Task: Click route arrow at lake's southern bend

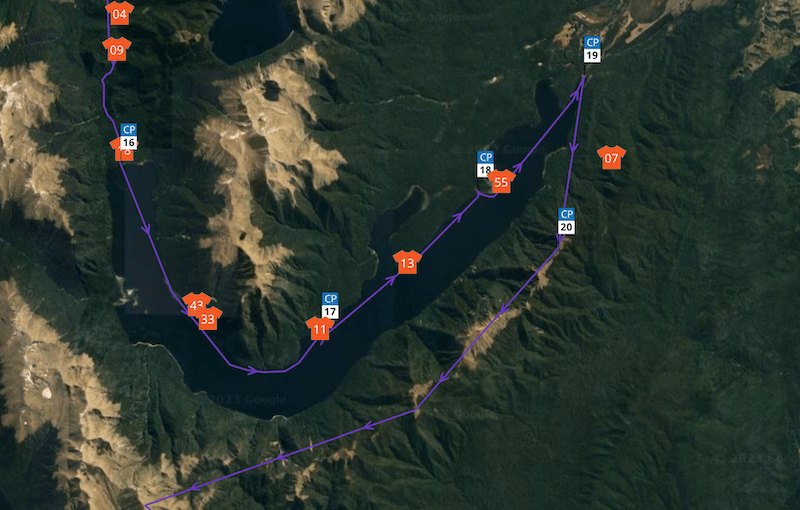Action: tap(252, 370)
